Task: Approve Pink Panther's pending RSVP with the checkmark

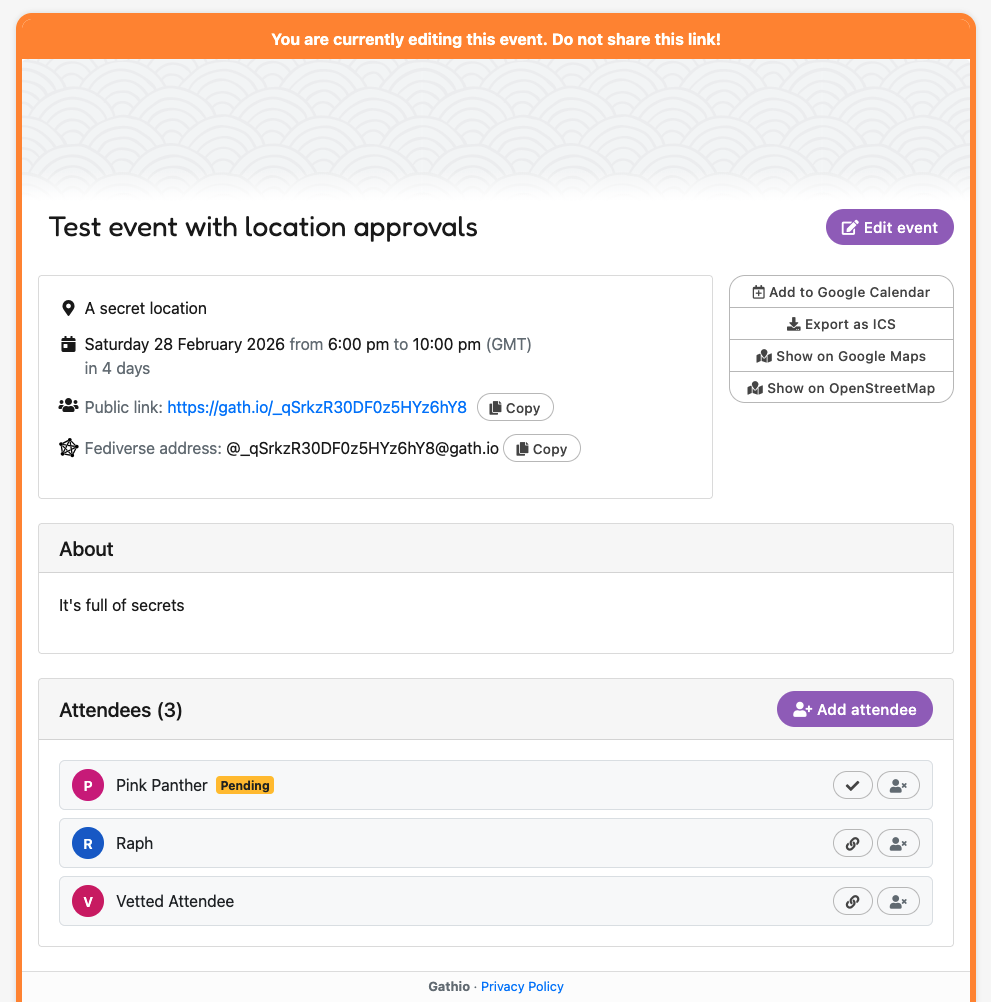Action: (852, 785)
